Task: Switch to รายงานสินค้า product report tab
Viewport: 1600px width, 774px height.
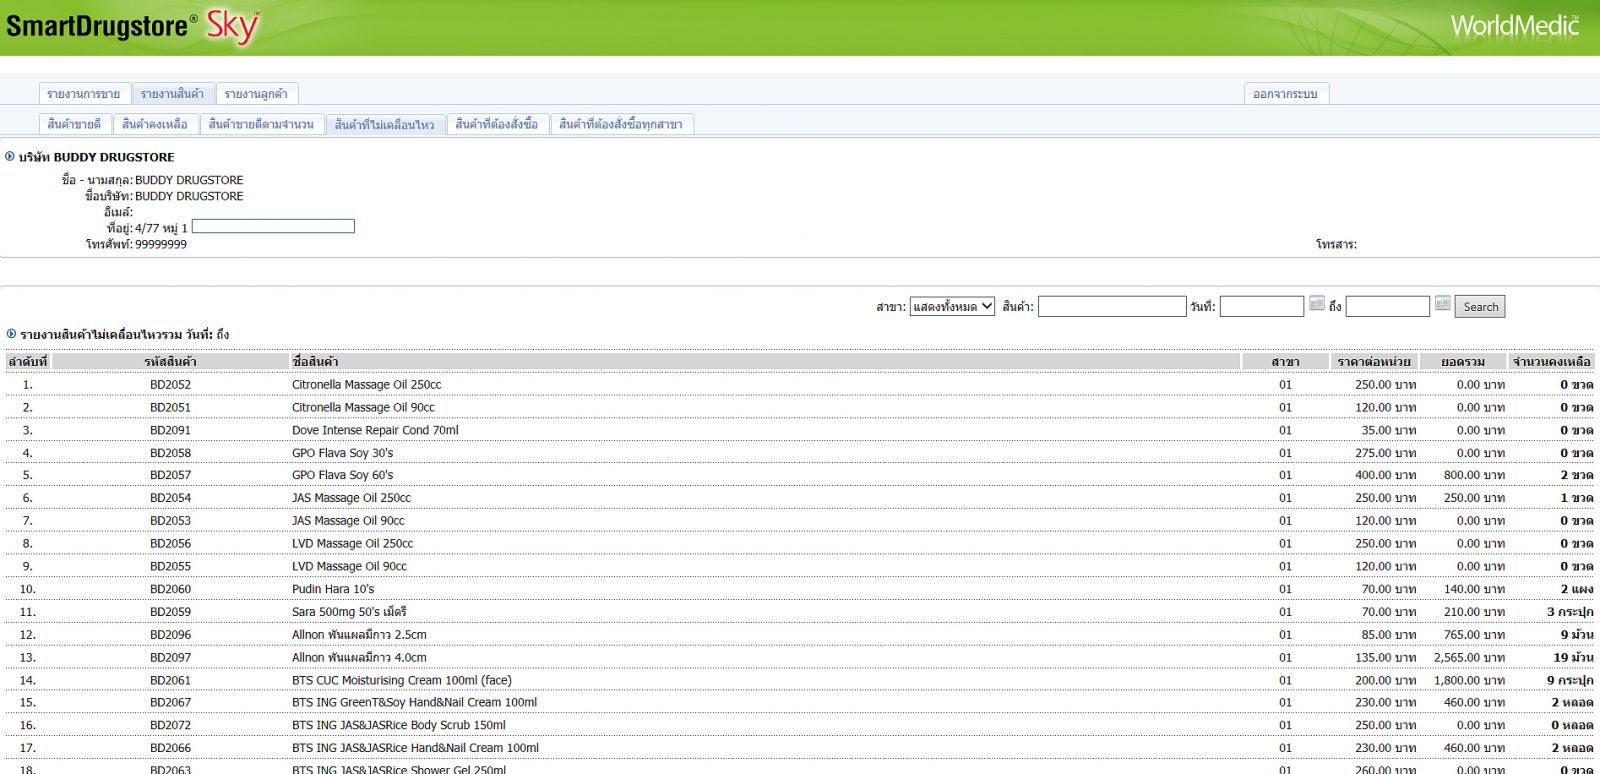Action: point(172,94)
